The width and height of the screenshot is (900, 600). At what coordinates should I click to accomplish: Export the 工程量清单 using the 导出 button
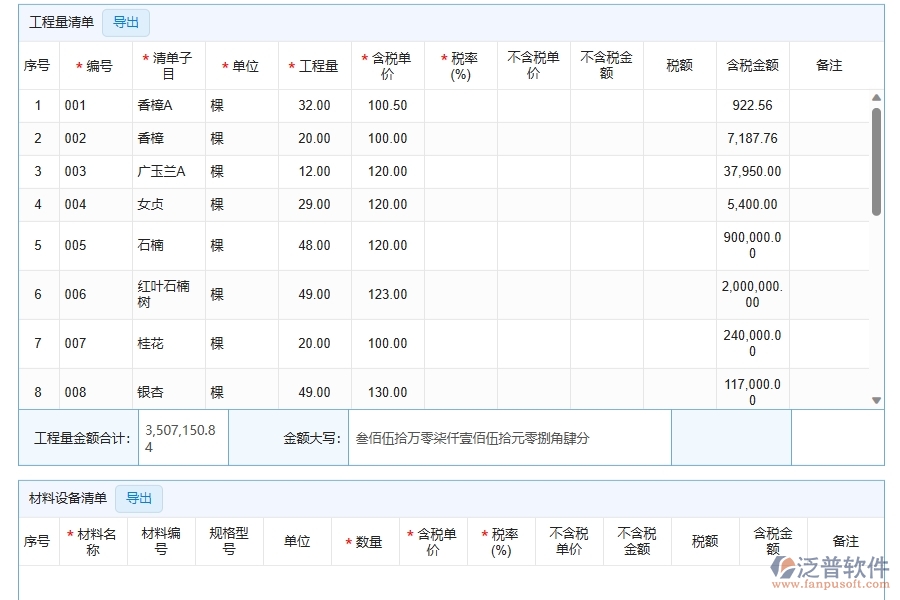(x=126, y=22)
